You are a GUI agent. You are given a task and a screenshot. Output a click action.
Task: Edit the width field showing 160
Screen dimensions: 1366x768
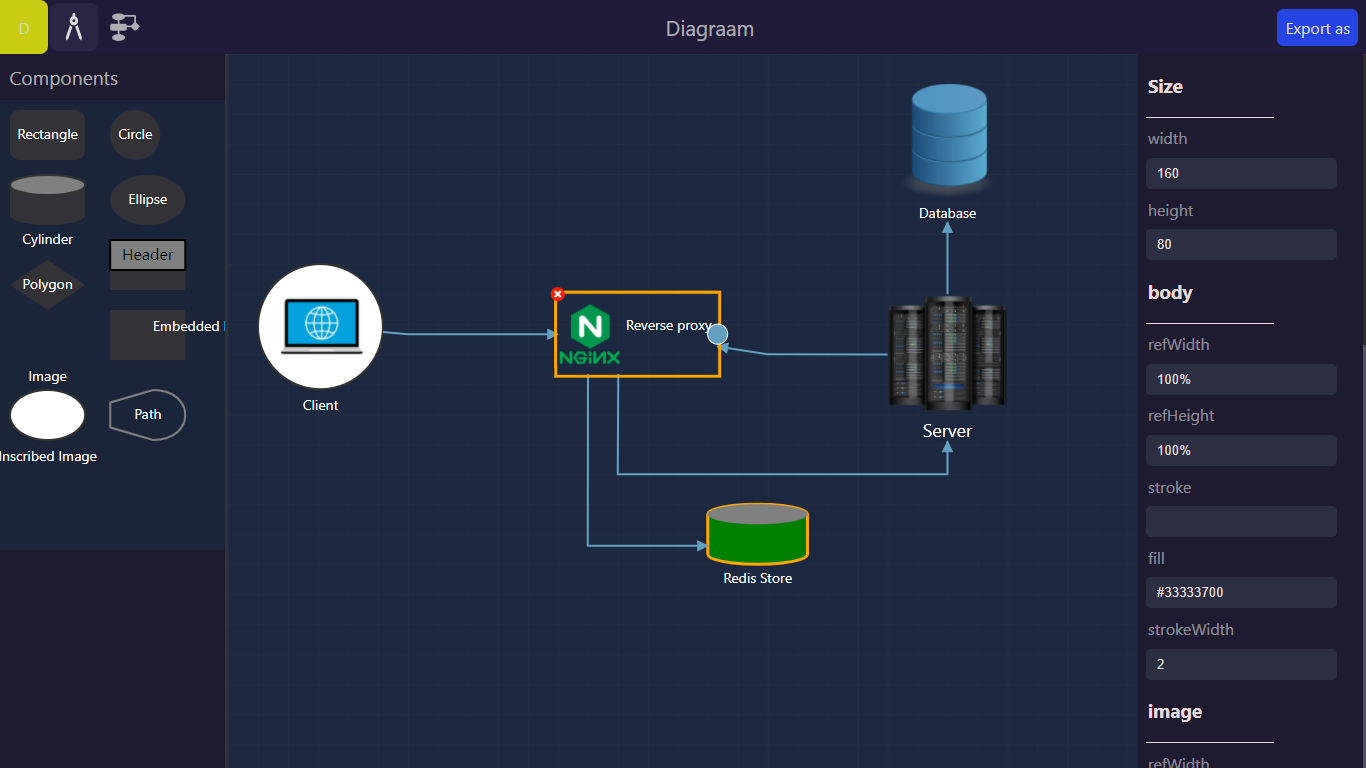(x=1241, y=173)
